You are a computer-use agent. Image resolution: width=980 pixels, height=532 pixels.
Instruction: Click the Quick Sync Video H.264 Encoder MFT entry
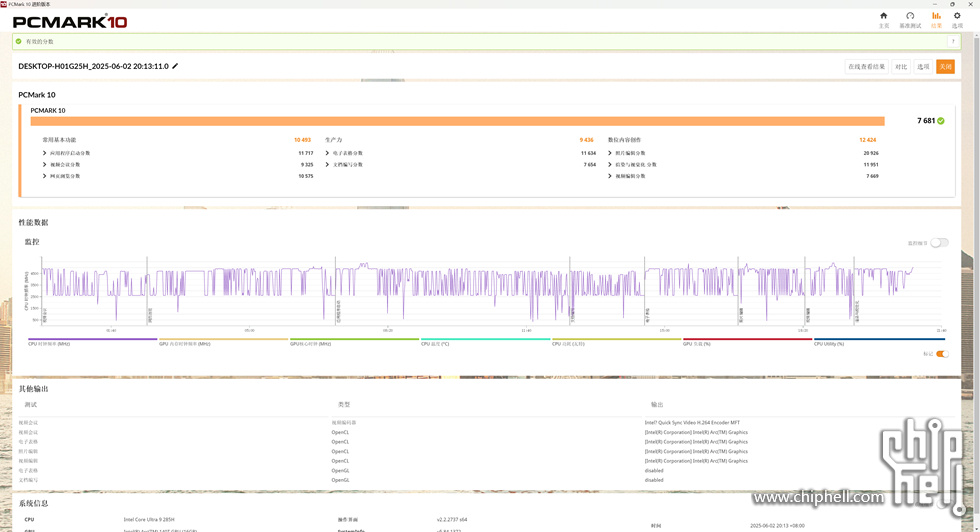click(692, 423)
